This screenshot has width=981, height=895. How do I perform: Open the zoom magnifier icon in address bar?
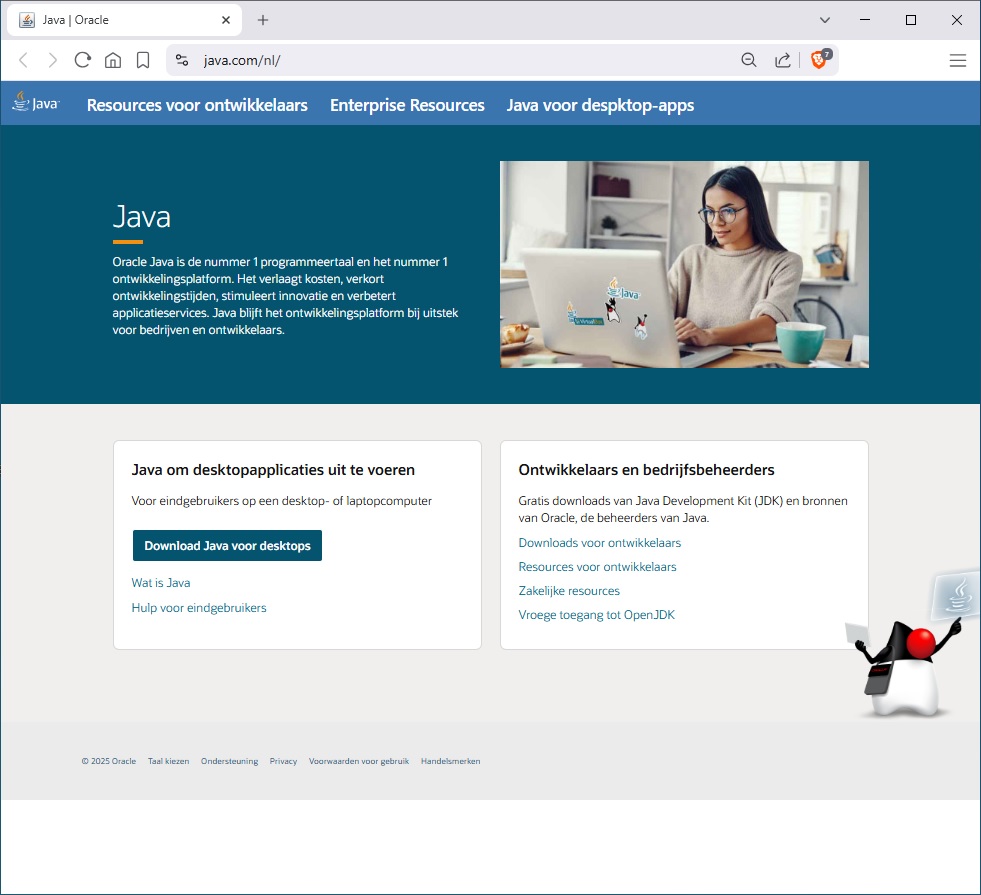(x=748, y=60)
